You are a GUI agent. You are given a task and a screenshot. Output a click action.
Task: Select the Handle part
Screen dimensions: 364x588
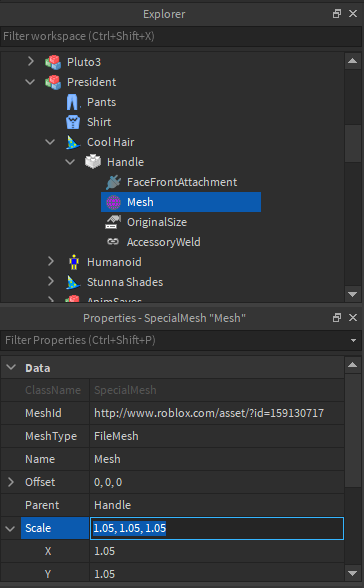[x=125, y=162]
